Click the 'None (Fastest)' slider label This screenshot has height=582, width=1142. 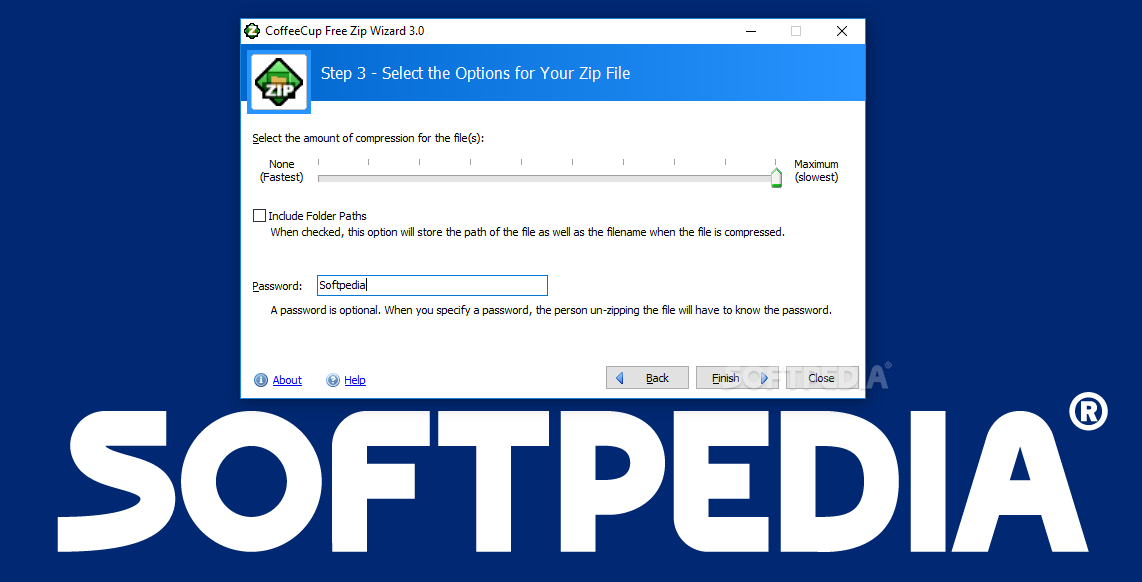point(282,170)
